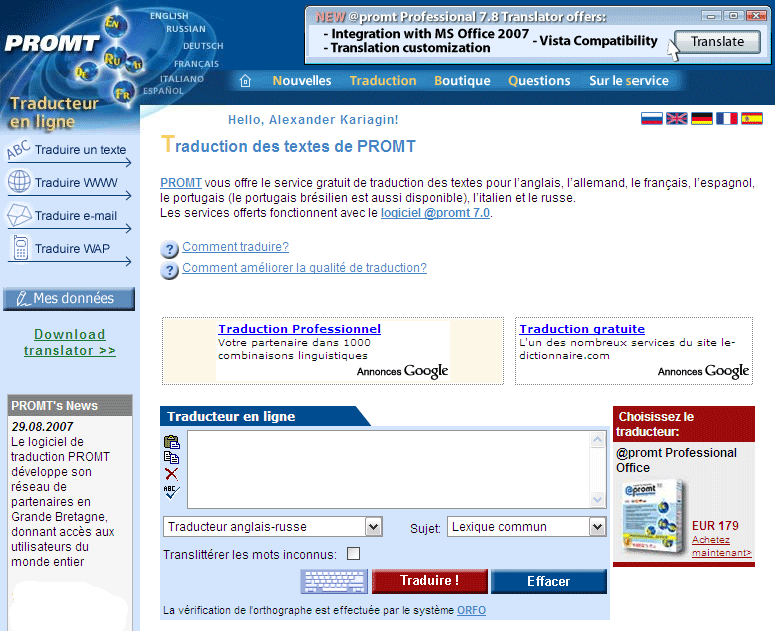Click text area scrollbar up arrow
This screenshot has width=775, height=631.
(x=598, y=440)
